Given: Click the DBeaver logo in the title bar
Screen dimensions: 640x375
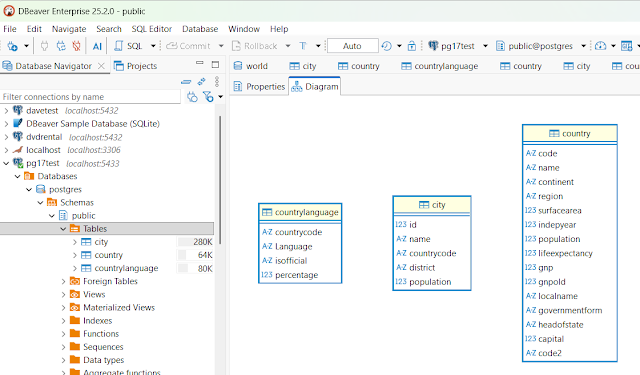Looking at the screenshot, I should (x=9, y=11).
